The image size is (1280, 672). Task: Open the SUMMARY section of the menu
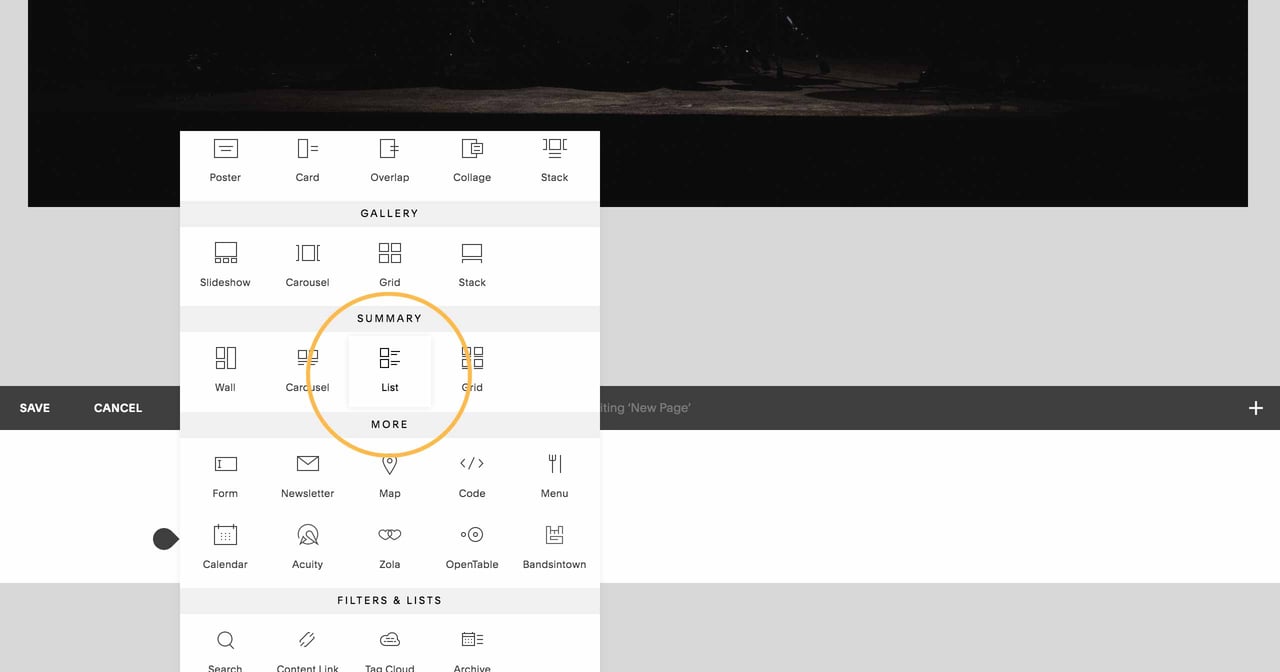pos(389,318)
